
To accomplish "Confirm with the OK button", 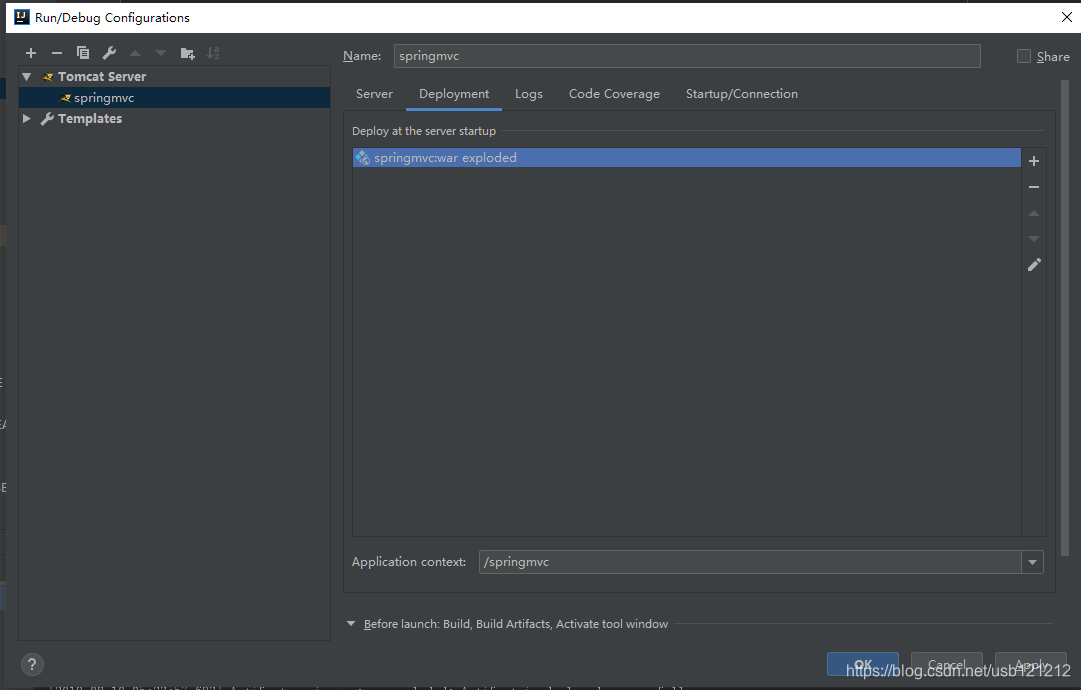I will (862, 664).
